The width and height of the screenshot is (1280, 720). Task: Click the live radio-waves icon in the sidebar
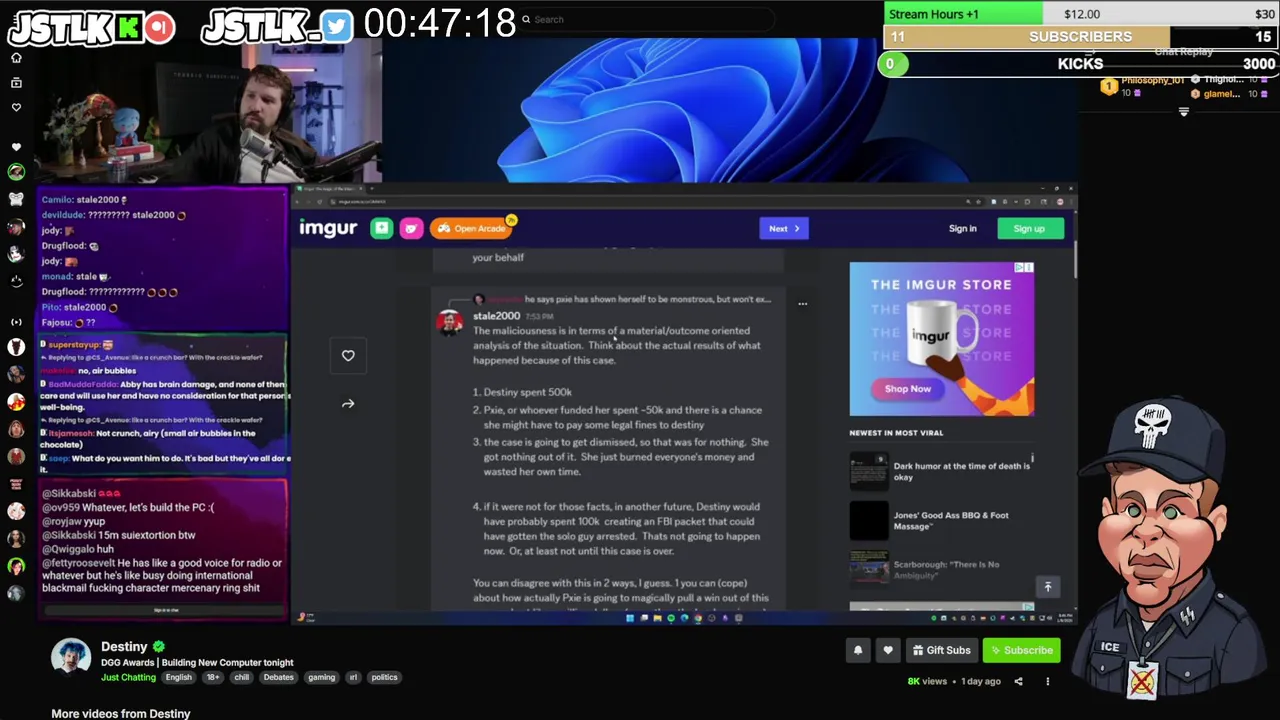point(16,322)
